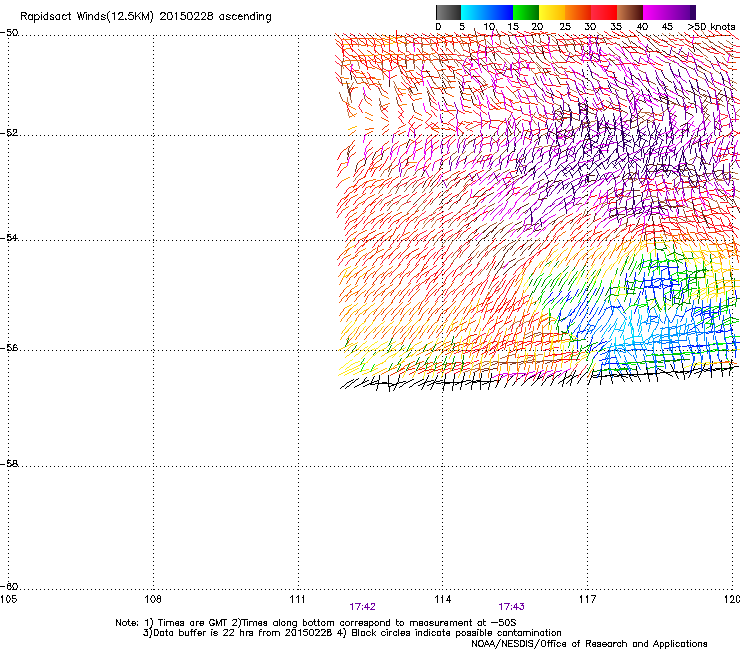Click the yellow 20-25 knots color segment

coord(552,12)
